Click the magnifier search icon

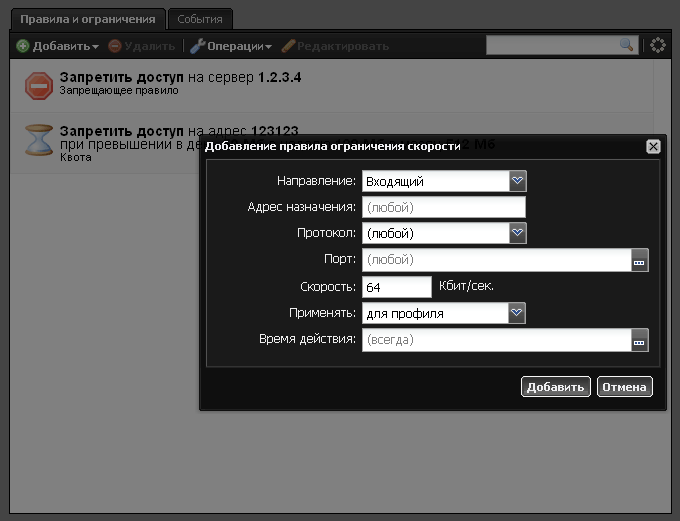pyautogui.click(x=627, y=45)
